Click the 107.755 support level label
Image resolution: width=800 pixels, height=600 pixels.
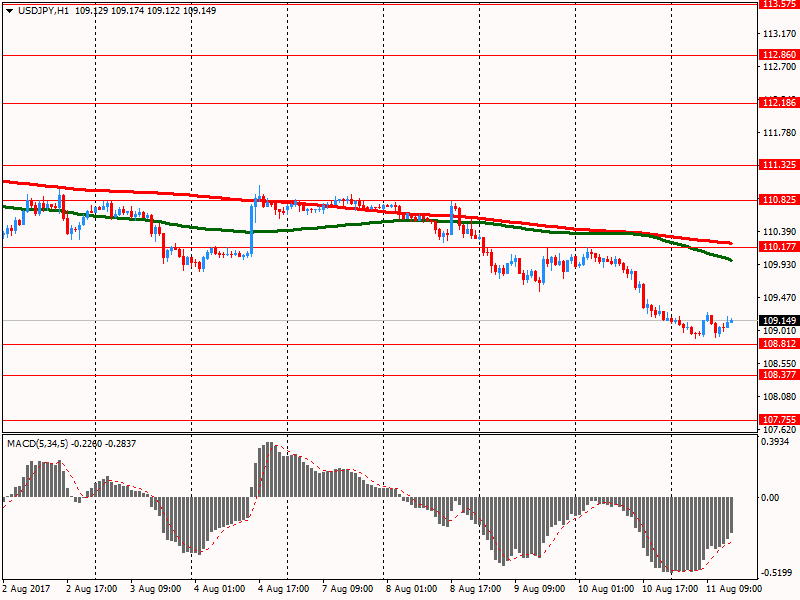pos(779,419)
